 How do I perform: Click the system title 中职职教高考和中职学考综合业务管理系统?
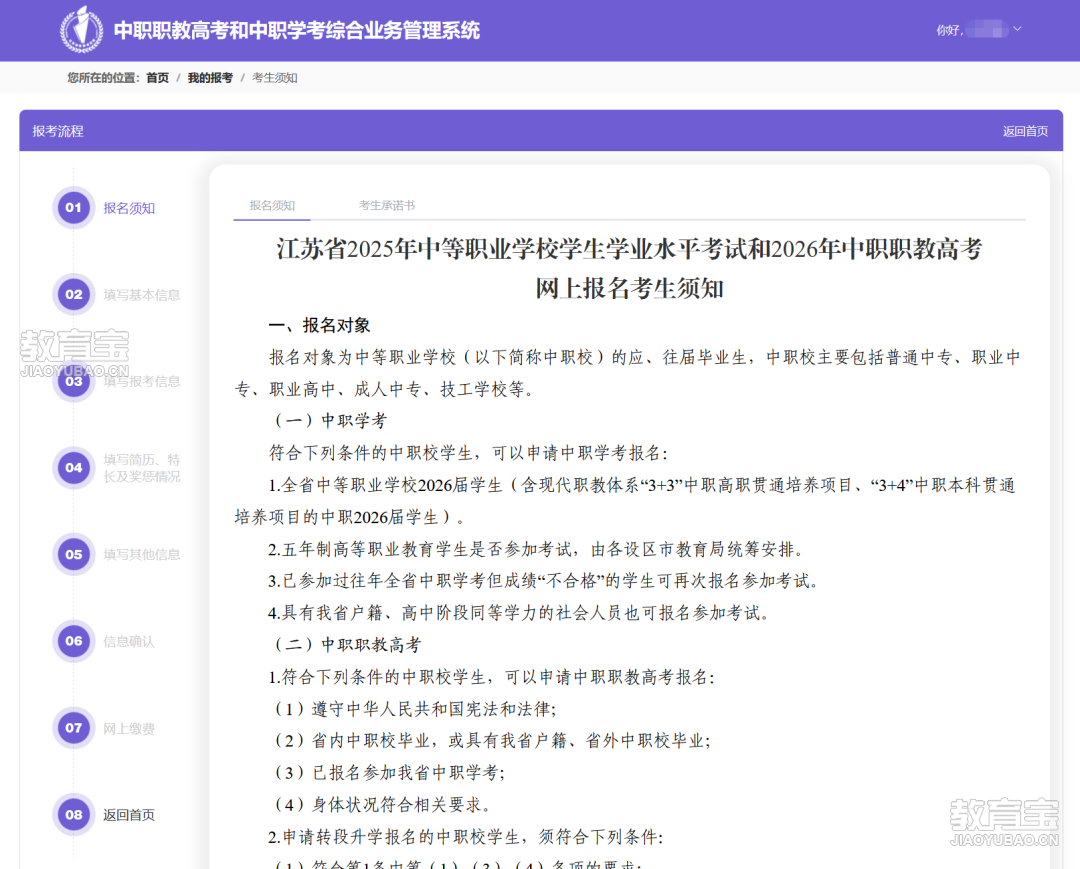point(297,30)
